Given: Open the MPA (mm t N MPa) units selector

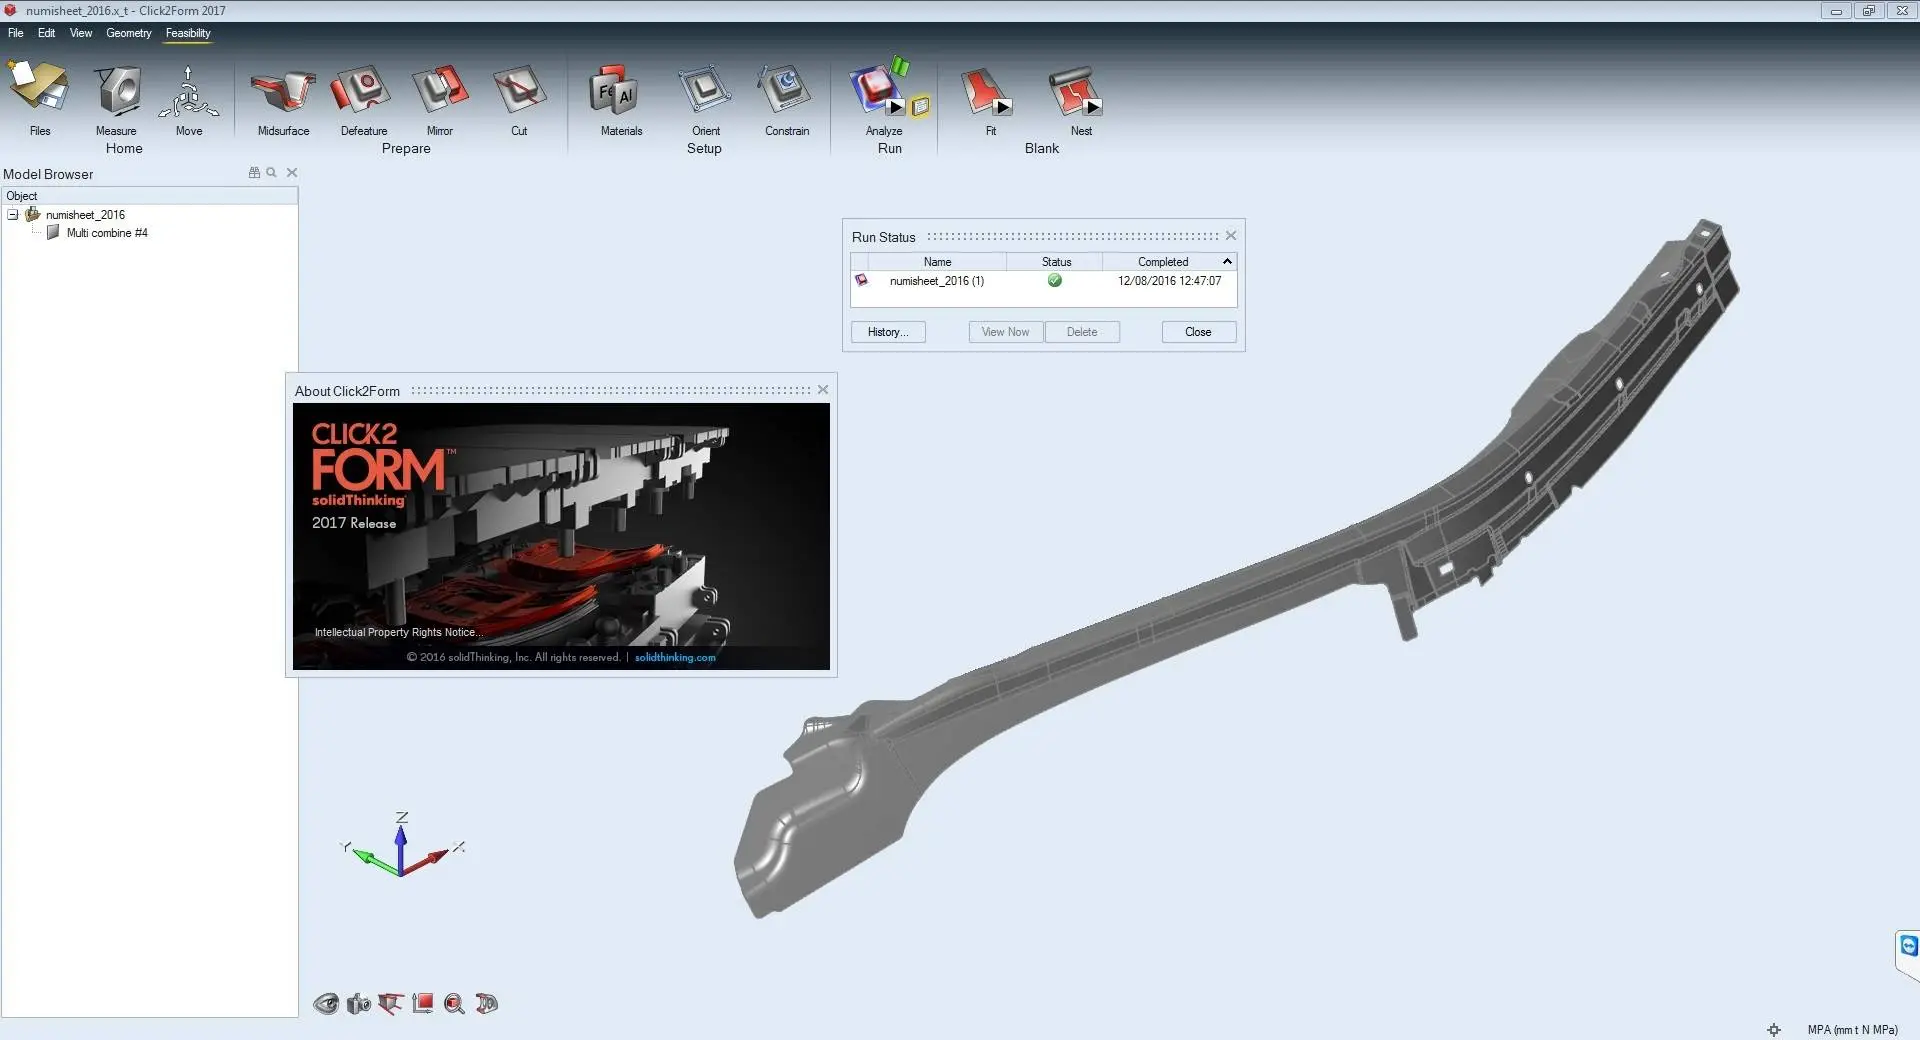Looking at the screenshot, I should coord(1852,1030).
